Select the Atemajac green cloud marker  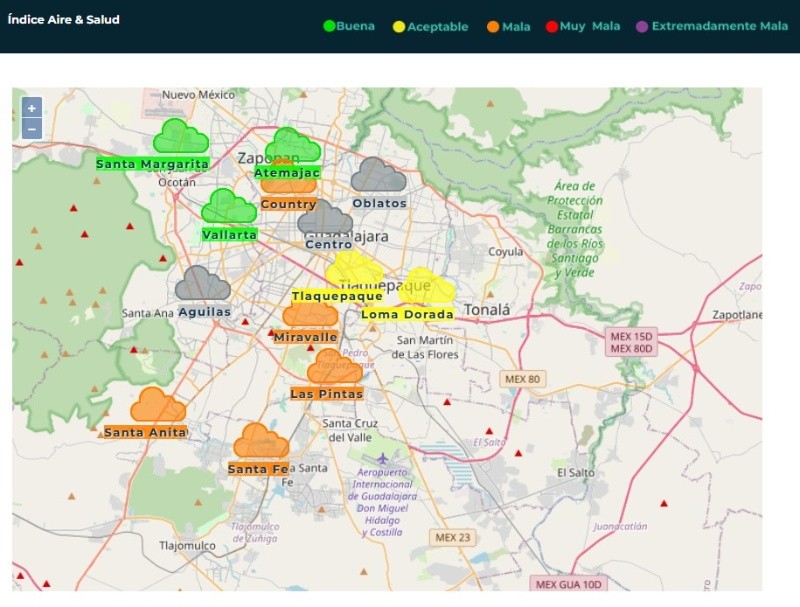tap(292, 145)
